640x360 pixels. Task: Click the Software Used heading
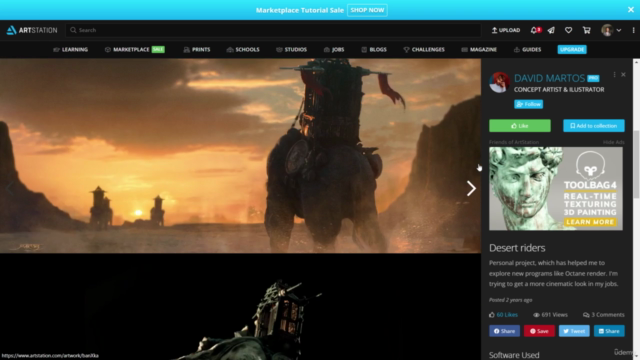tap(514, 355)
